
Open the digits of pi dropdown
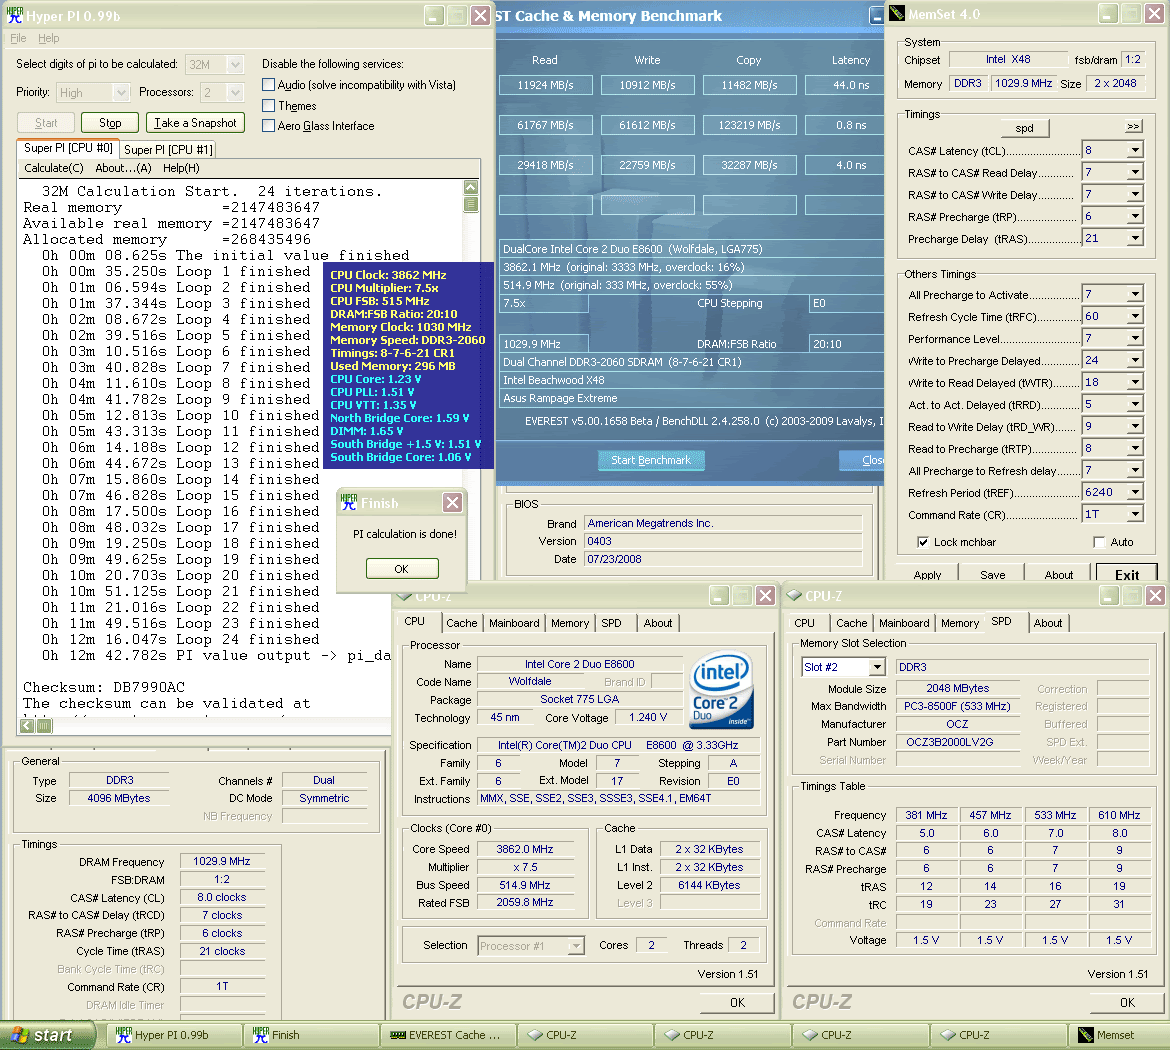point(234,65)
